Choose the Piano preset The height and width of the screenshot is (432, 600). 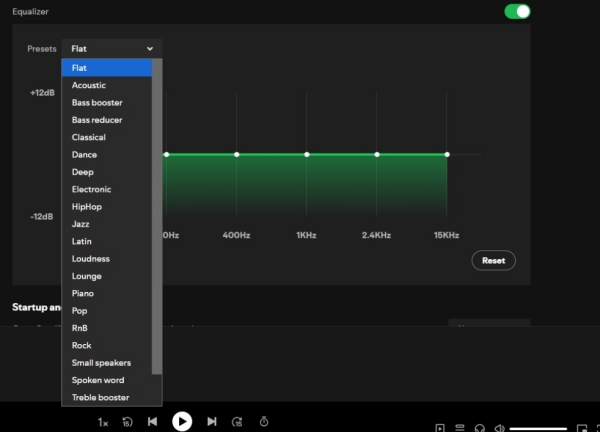(107, 293)
